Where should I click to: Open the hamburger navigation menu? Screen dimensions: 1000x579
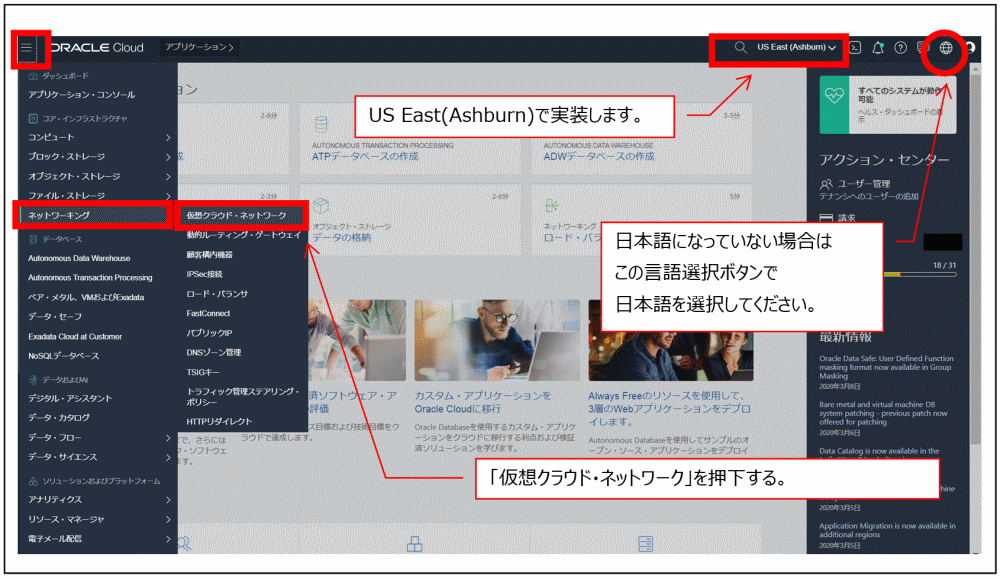coord(26,47)
